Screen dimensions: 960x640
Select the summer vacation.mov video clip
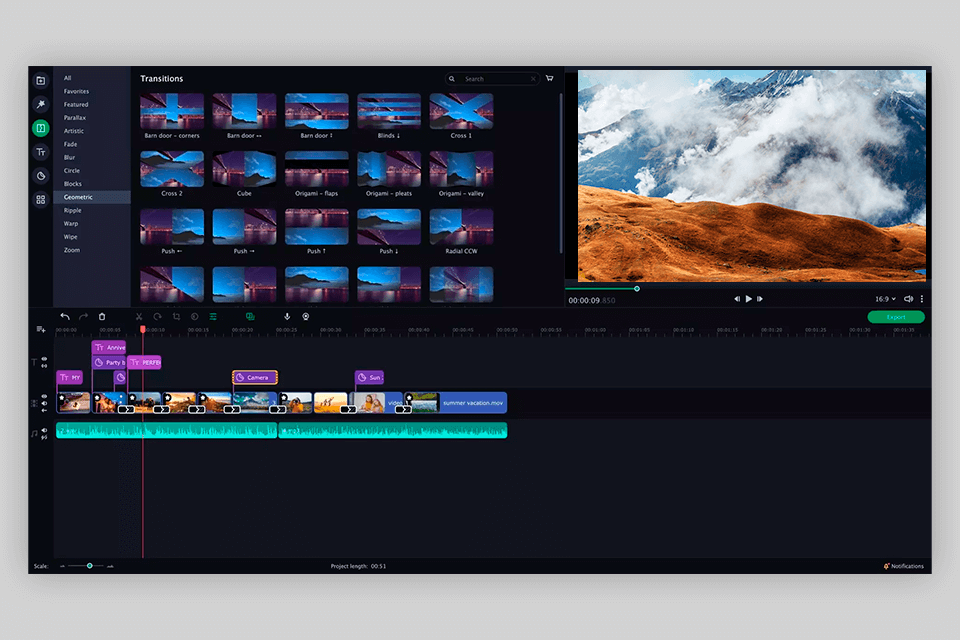coord(456,402)
